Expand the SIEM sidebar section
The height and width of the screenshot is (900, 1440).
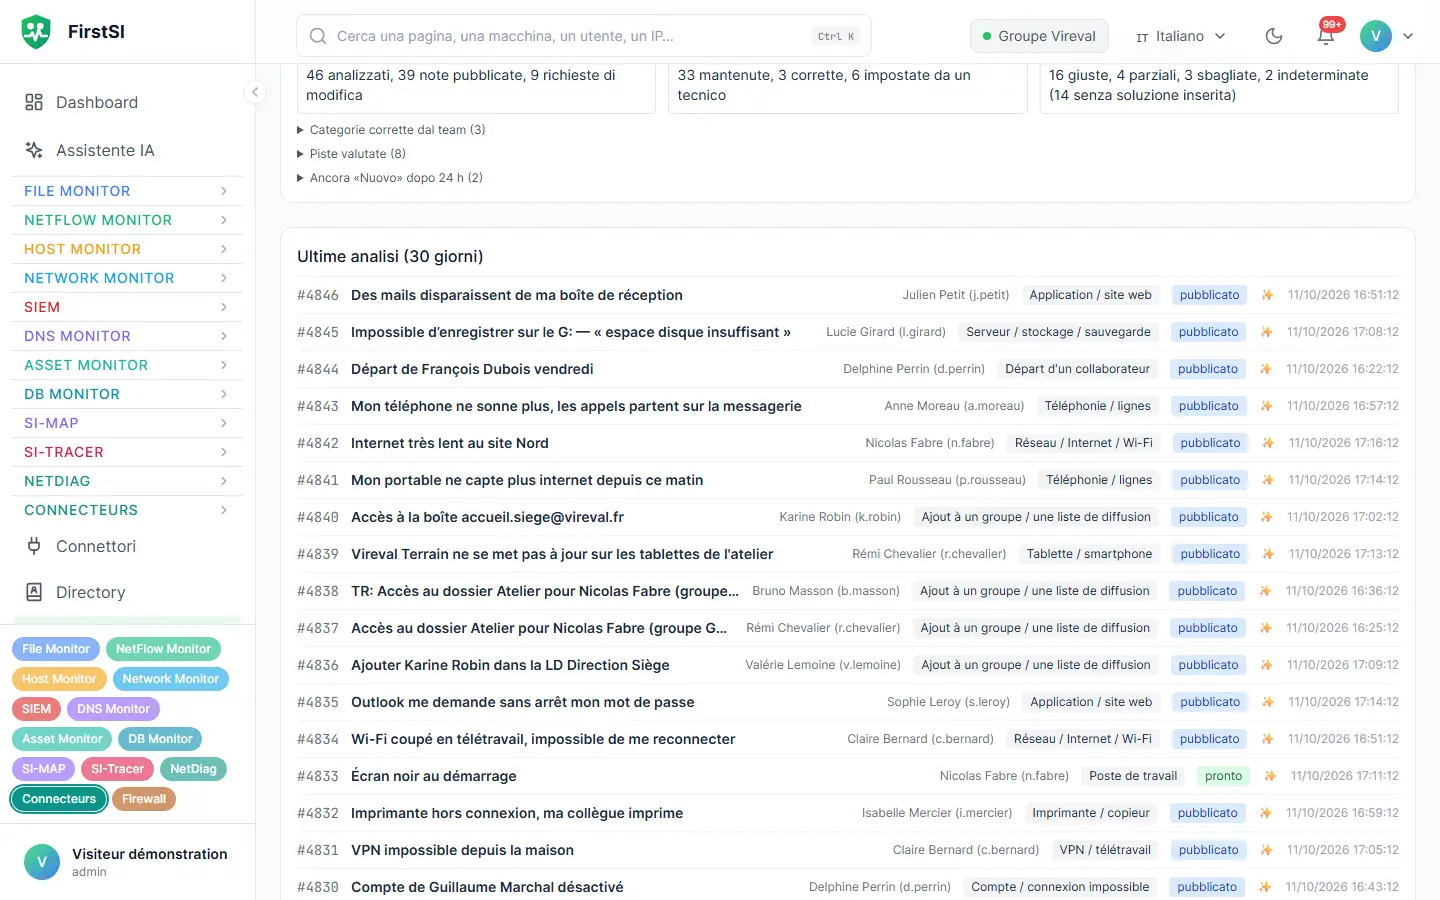127,307
